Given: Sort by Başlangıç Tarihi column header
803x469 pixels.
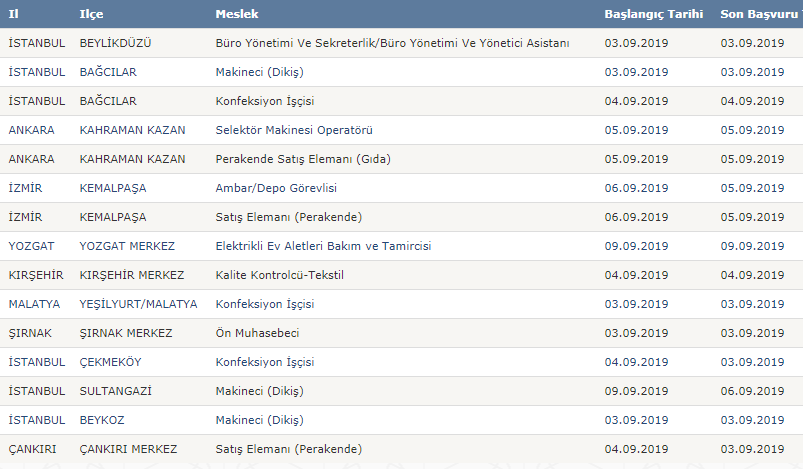Looking at the screenshot, I should [653, 14].
